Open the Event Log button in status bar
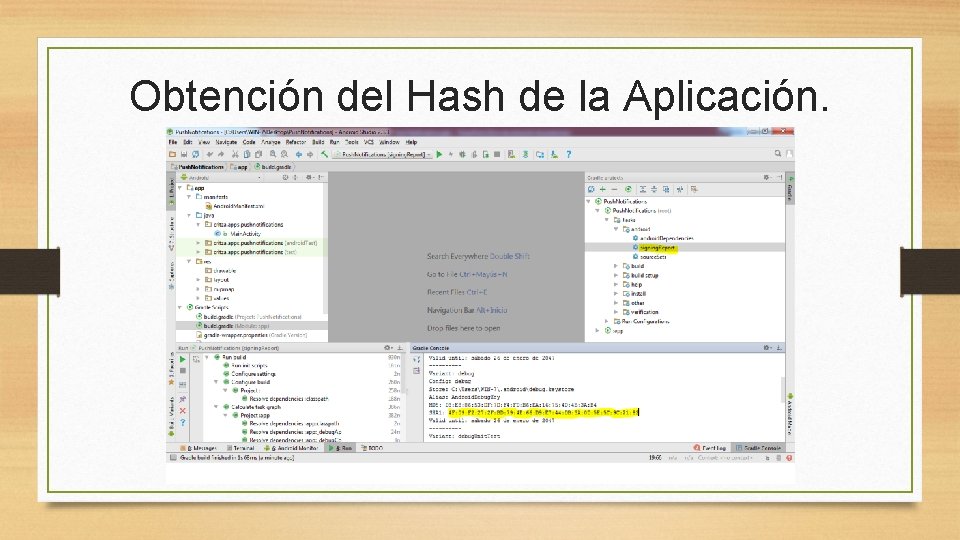Viewport: 960px width, 540px height. pyautogui.click(x=710, y=448)
